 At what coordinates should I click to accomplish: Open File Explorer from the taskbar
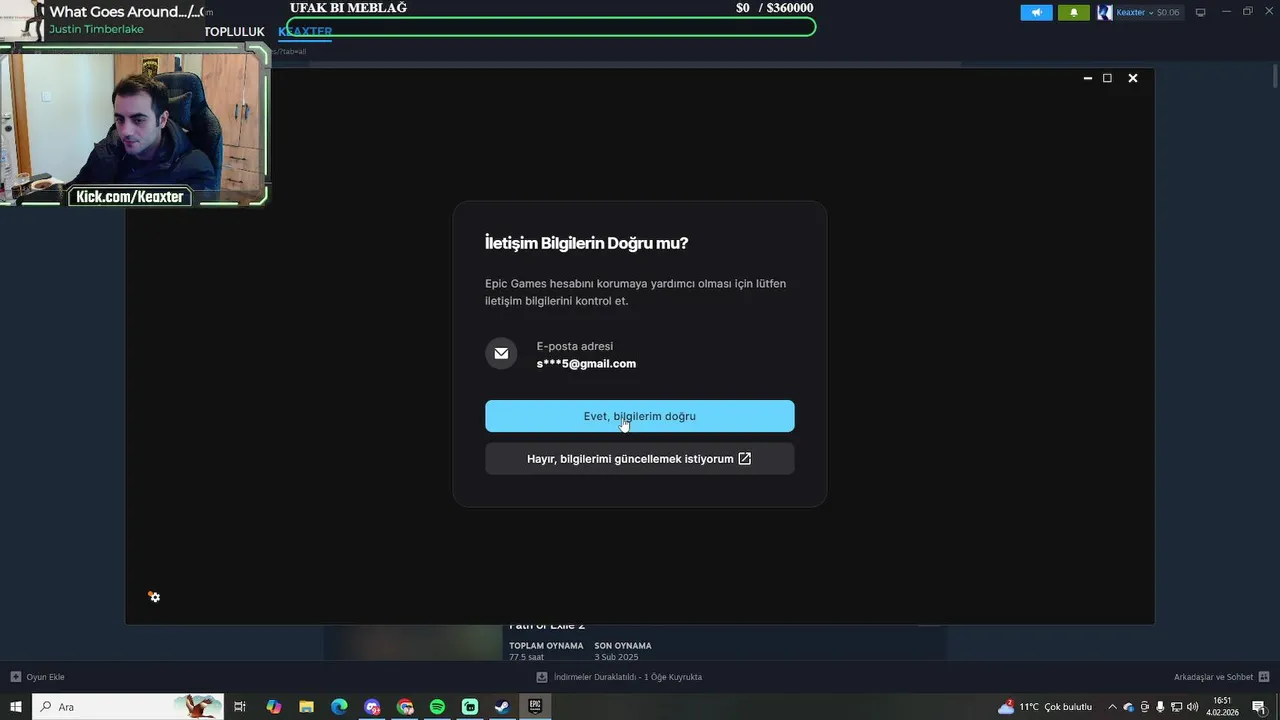pyautogui.click(x=306, y=707)
